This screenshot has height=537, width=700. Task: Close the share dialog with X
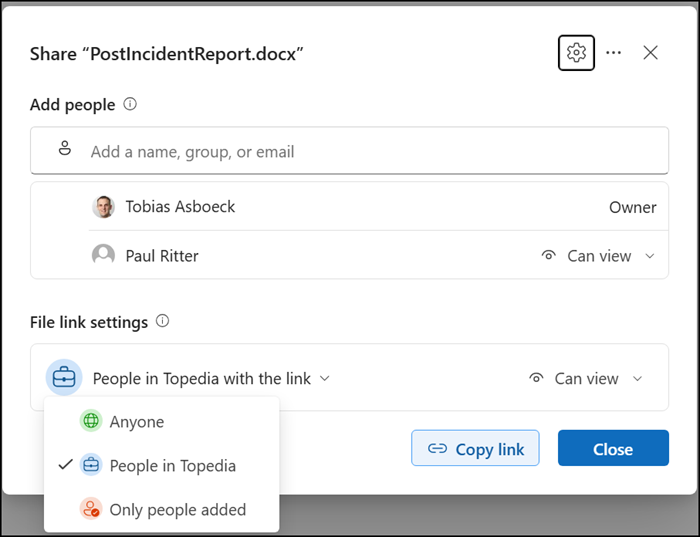click(x=650, y=53)
